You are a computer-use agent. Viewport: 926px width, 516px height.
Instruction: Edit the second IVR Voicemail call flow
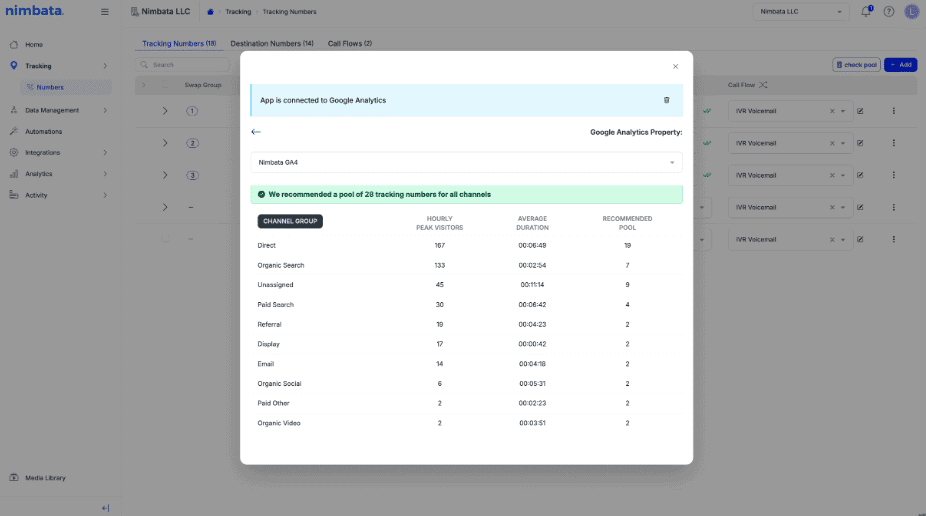[x=860, y=143]
